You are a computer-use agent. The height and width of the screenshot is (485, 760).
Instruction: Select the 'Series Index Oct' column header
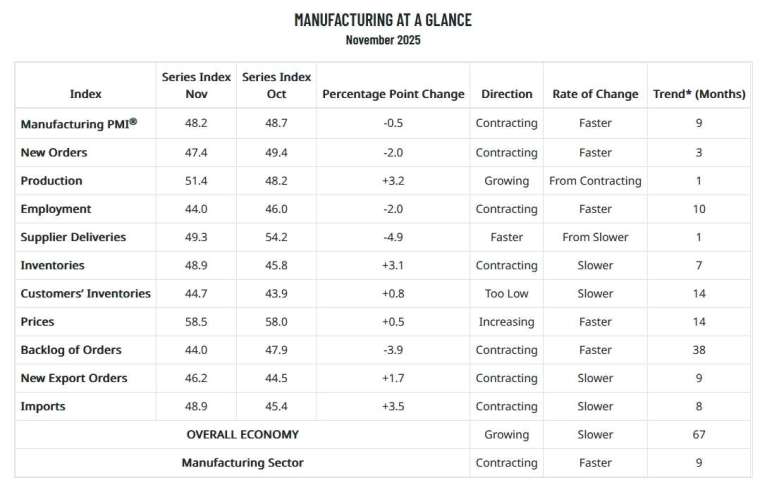pyautogui.click(x=275, y=85)
